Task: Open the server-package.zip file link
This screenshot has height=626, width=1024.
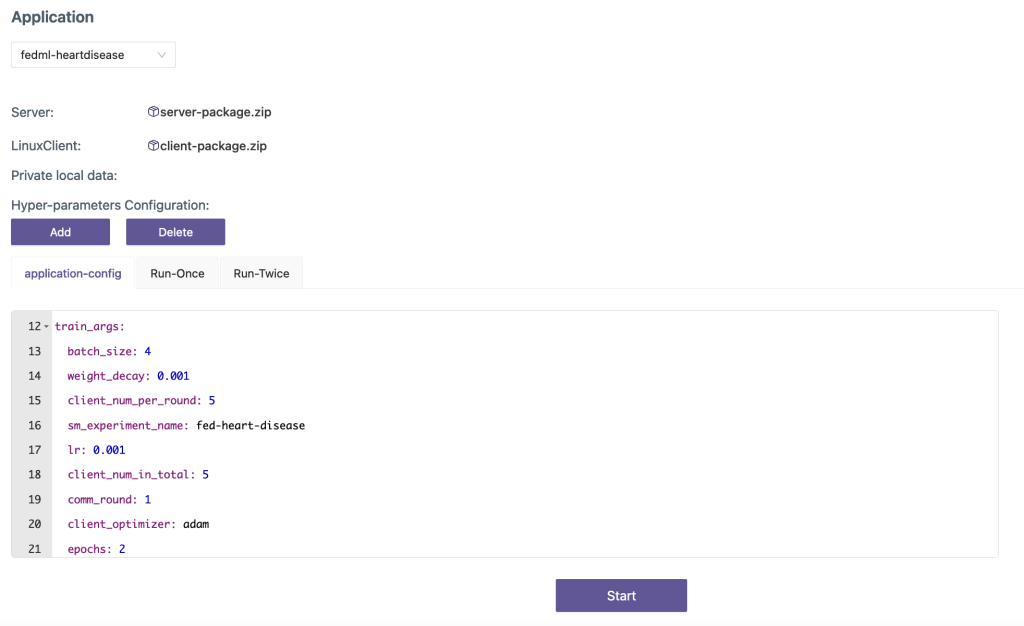Action: coord(216,112)
